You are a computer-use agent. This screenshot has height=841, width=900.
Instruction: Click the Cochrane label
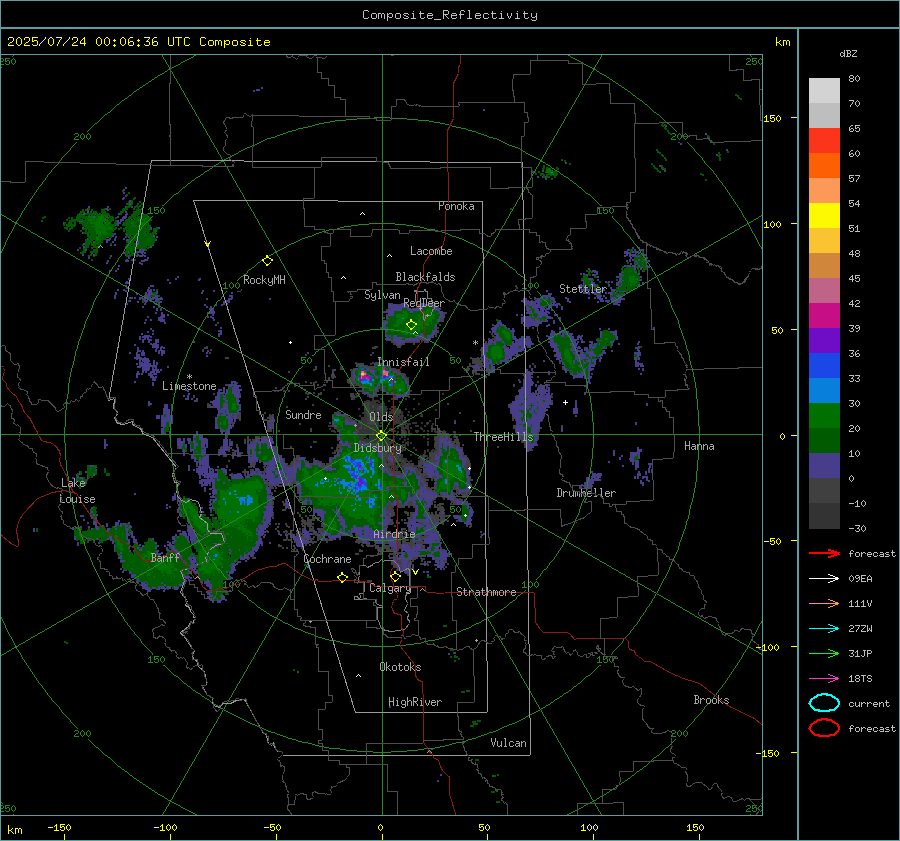tap(327, 559)
